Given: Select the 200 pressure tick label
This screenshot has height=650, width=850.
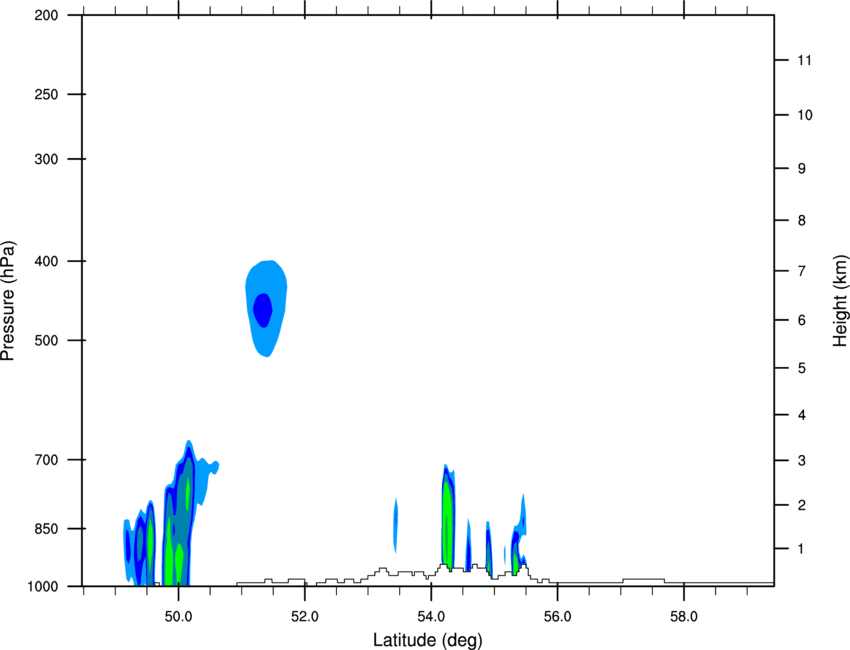Looking at the screenshot, I should (46, 15).
